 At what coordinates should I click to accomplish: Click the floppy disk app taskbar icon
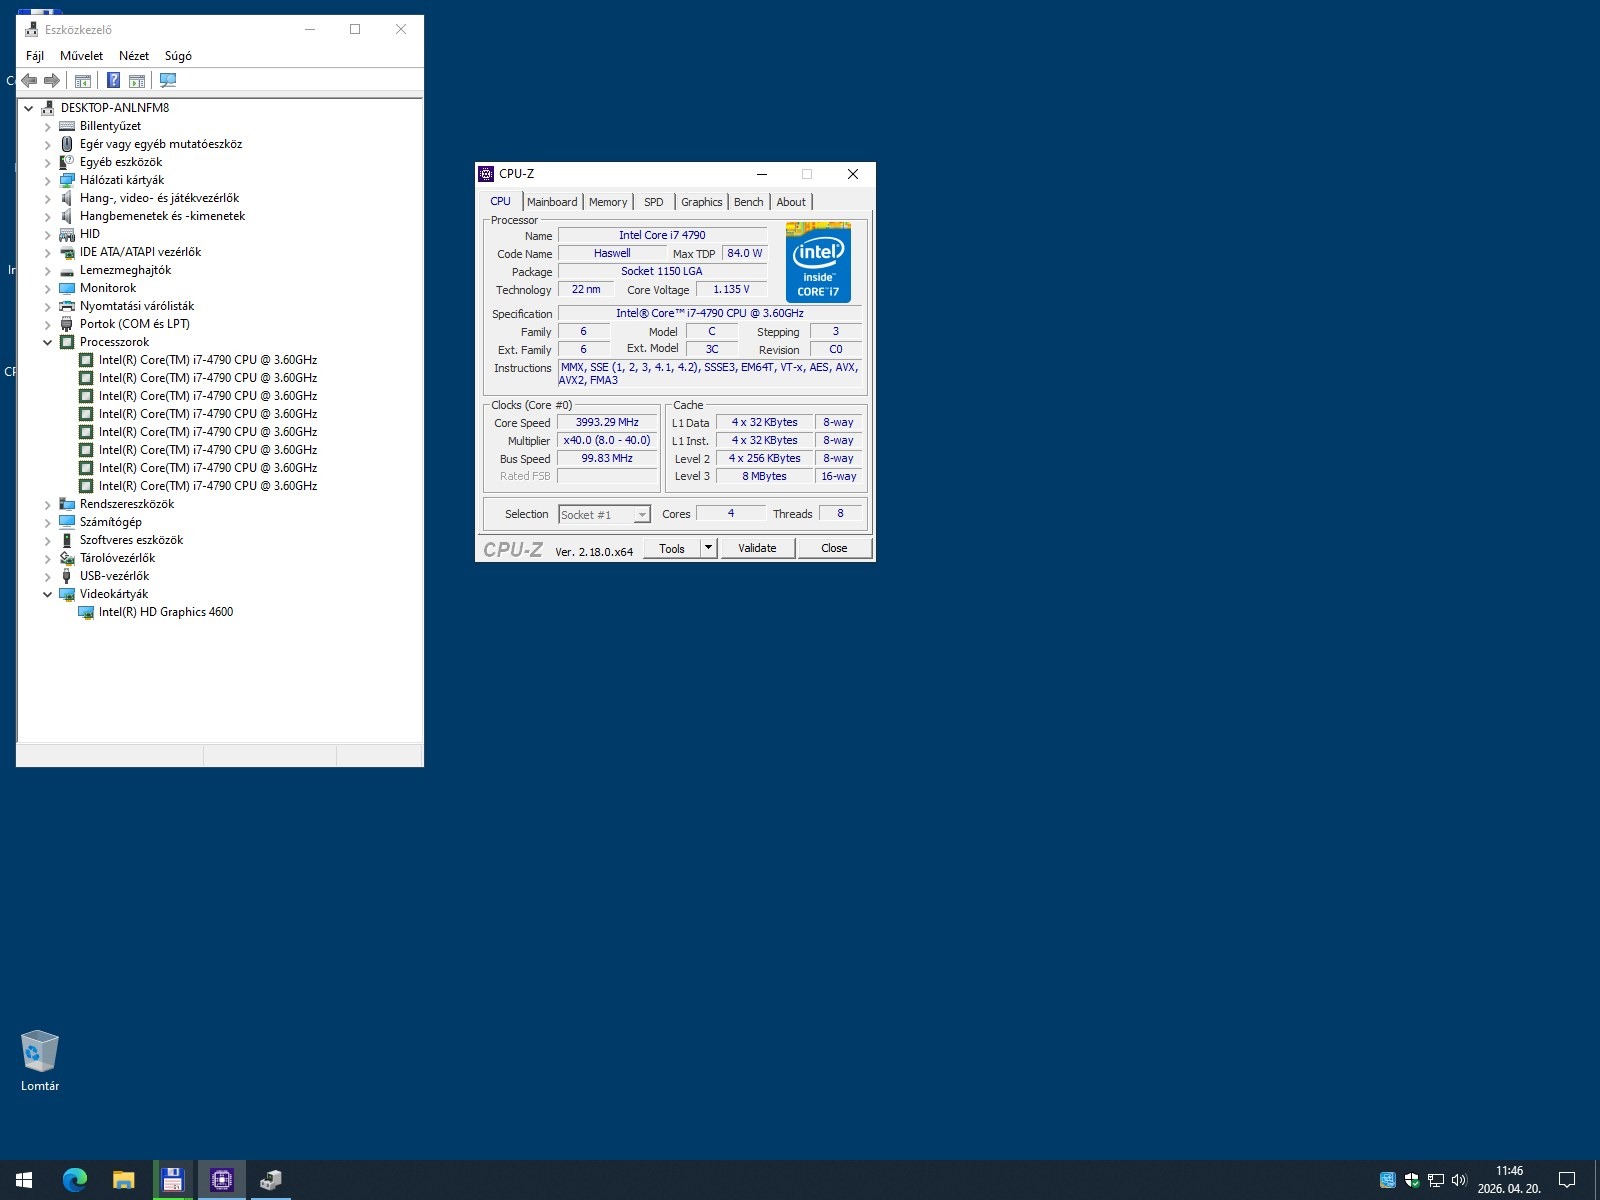(x=172, y=1180)
